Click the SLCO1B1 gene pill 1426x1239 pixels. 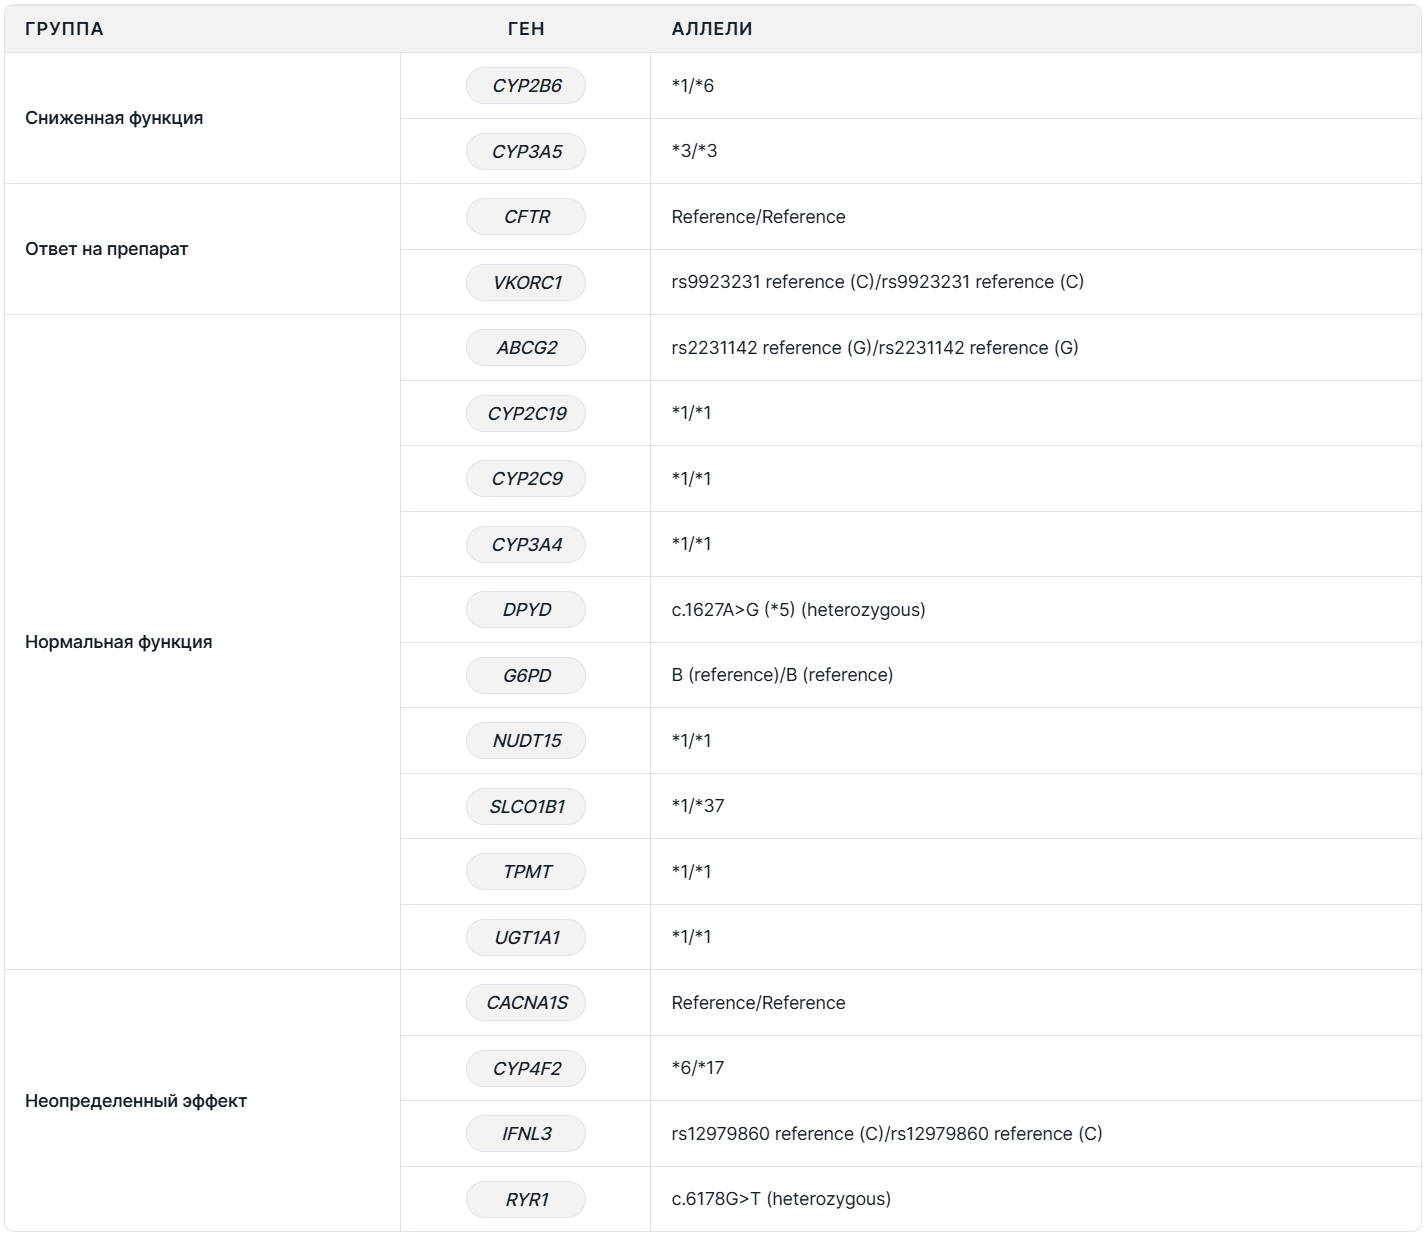point(526,807)
